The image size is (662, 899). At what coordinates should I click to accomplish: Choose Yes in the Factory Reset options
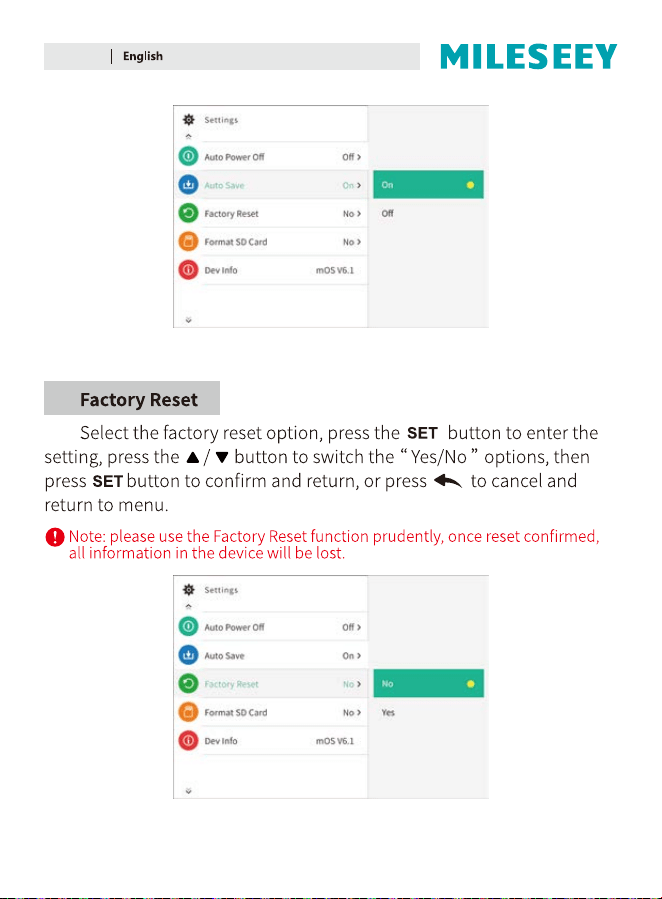click(428, 713)
